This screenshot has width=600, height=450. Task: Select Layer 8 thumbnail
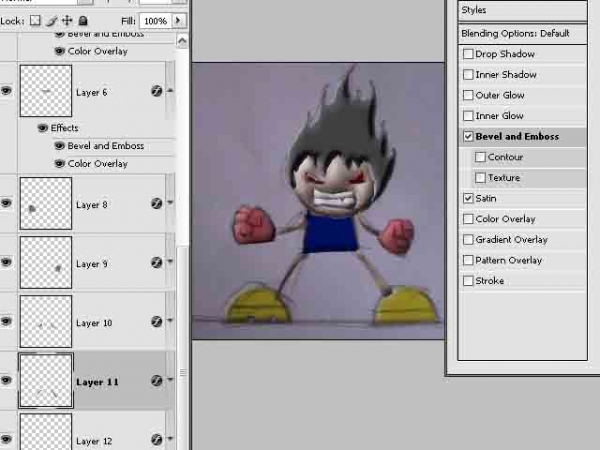pyautogui.click(x=46, y=203)
